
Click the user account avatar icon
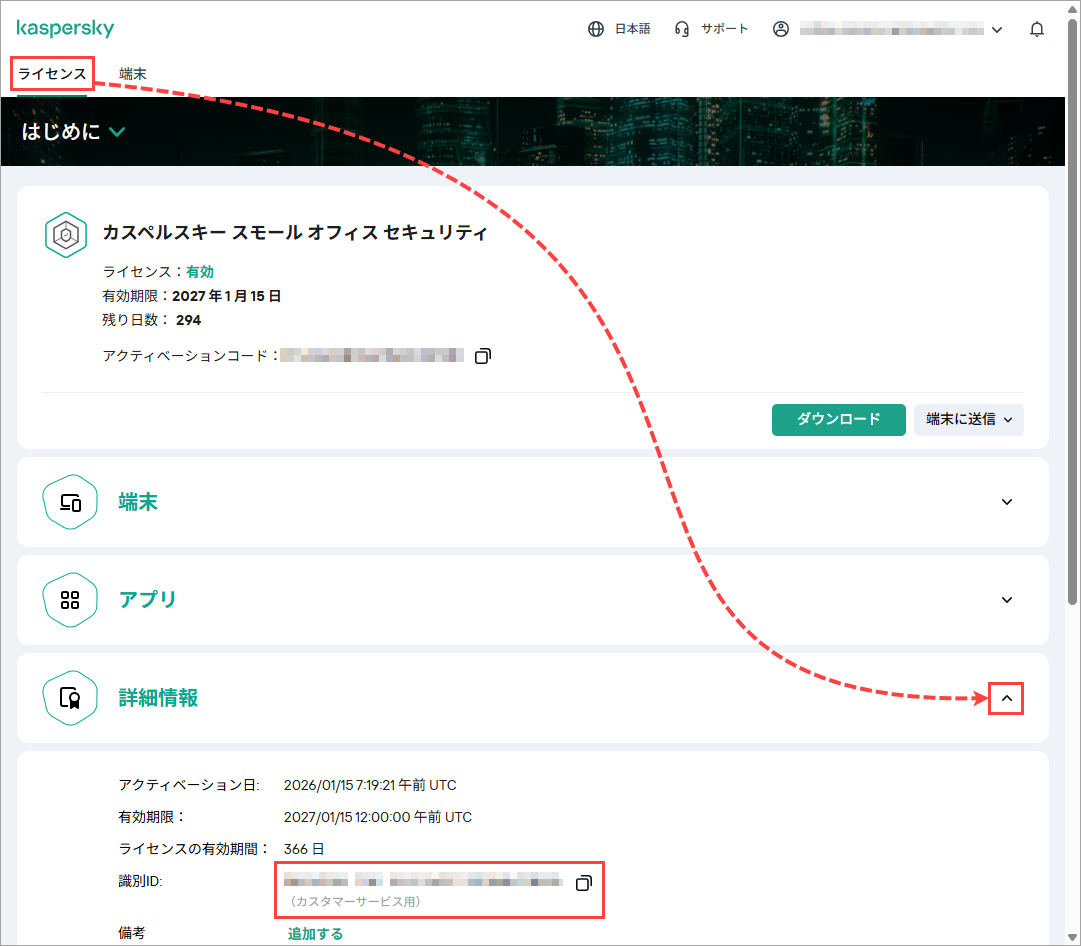780,29
